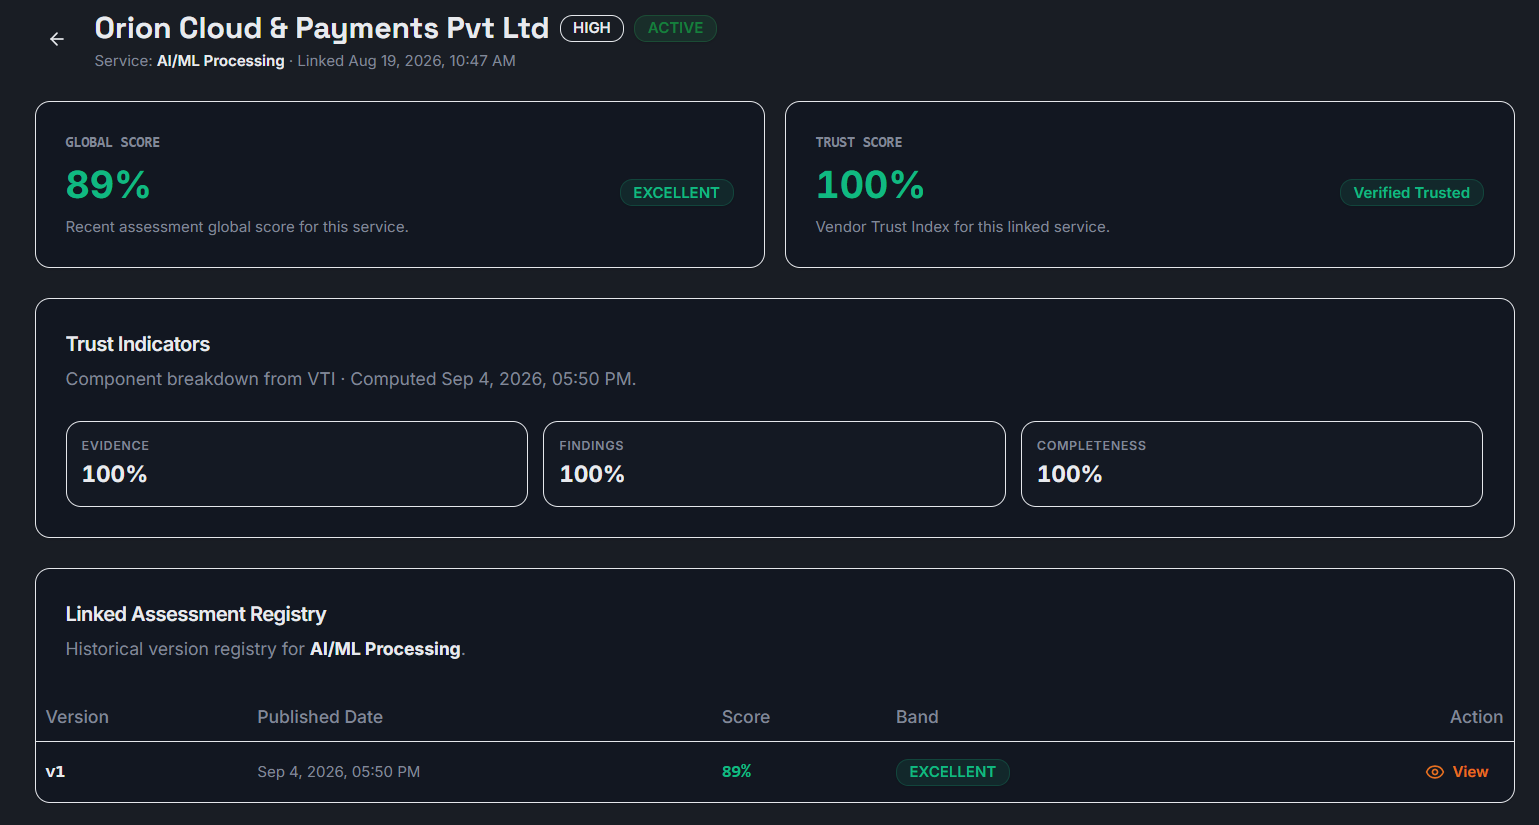Click the eye icon in the v1 row
Viewport: 1539px width, 825px height.
tap(1435, 772)
